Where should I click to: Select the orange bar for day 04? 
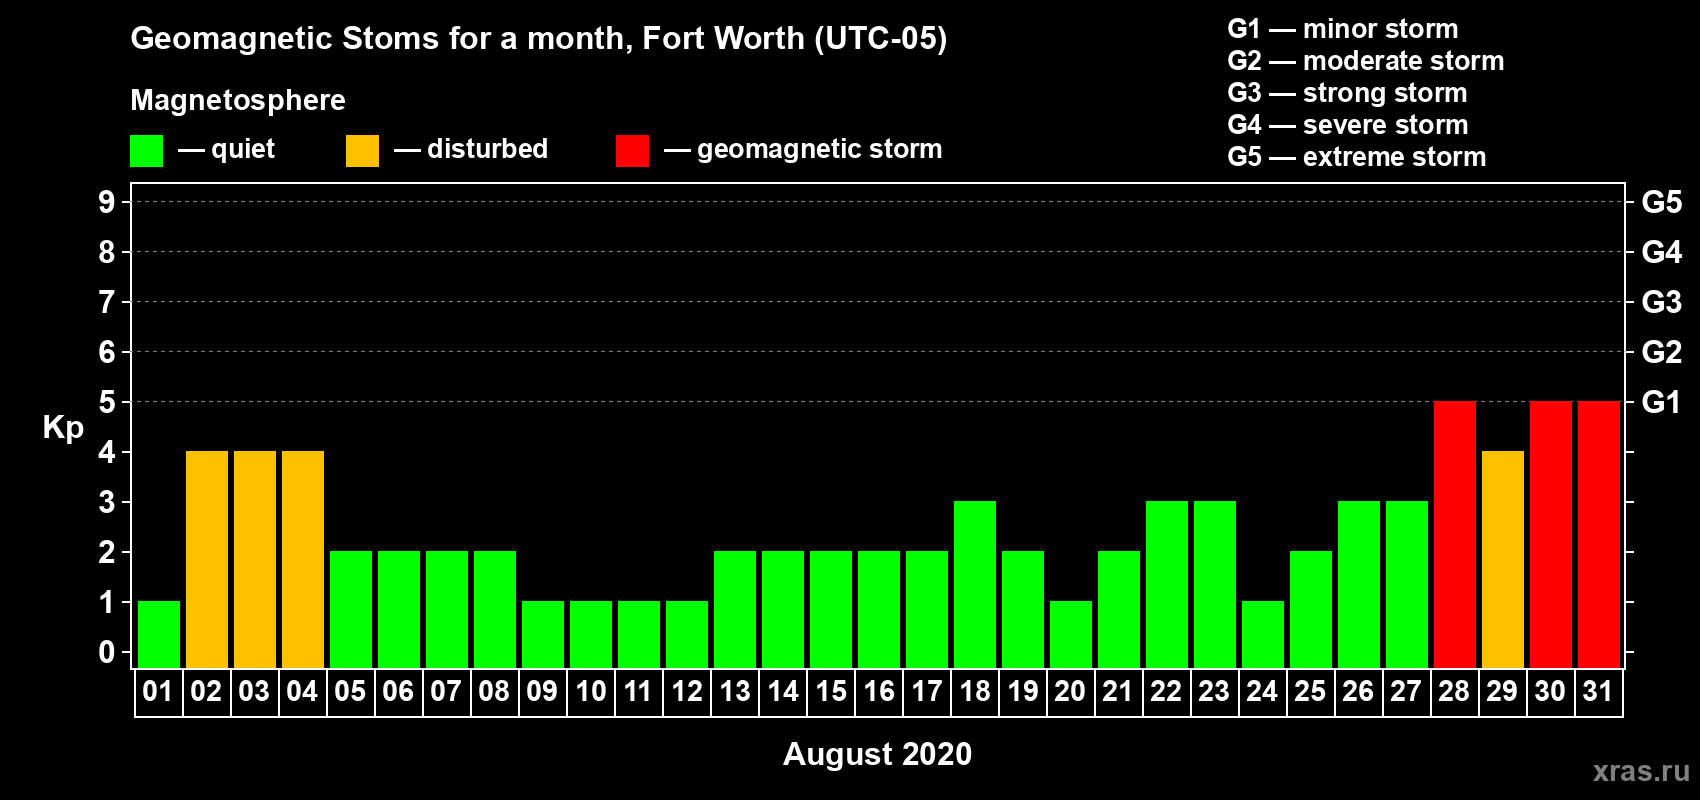tap(303, 560)
